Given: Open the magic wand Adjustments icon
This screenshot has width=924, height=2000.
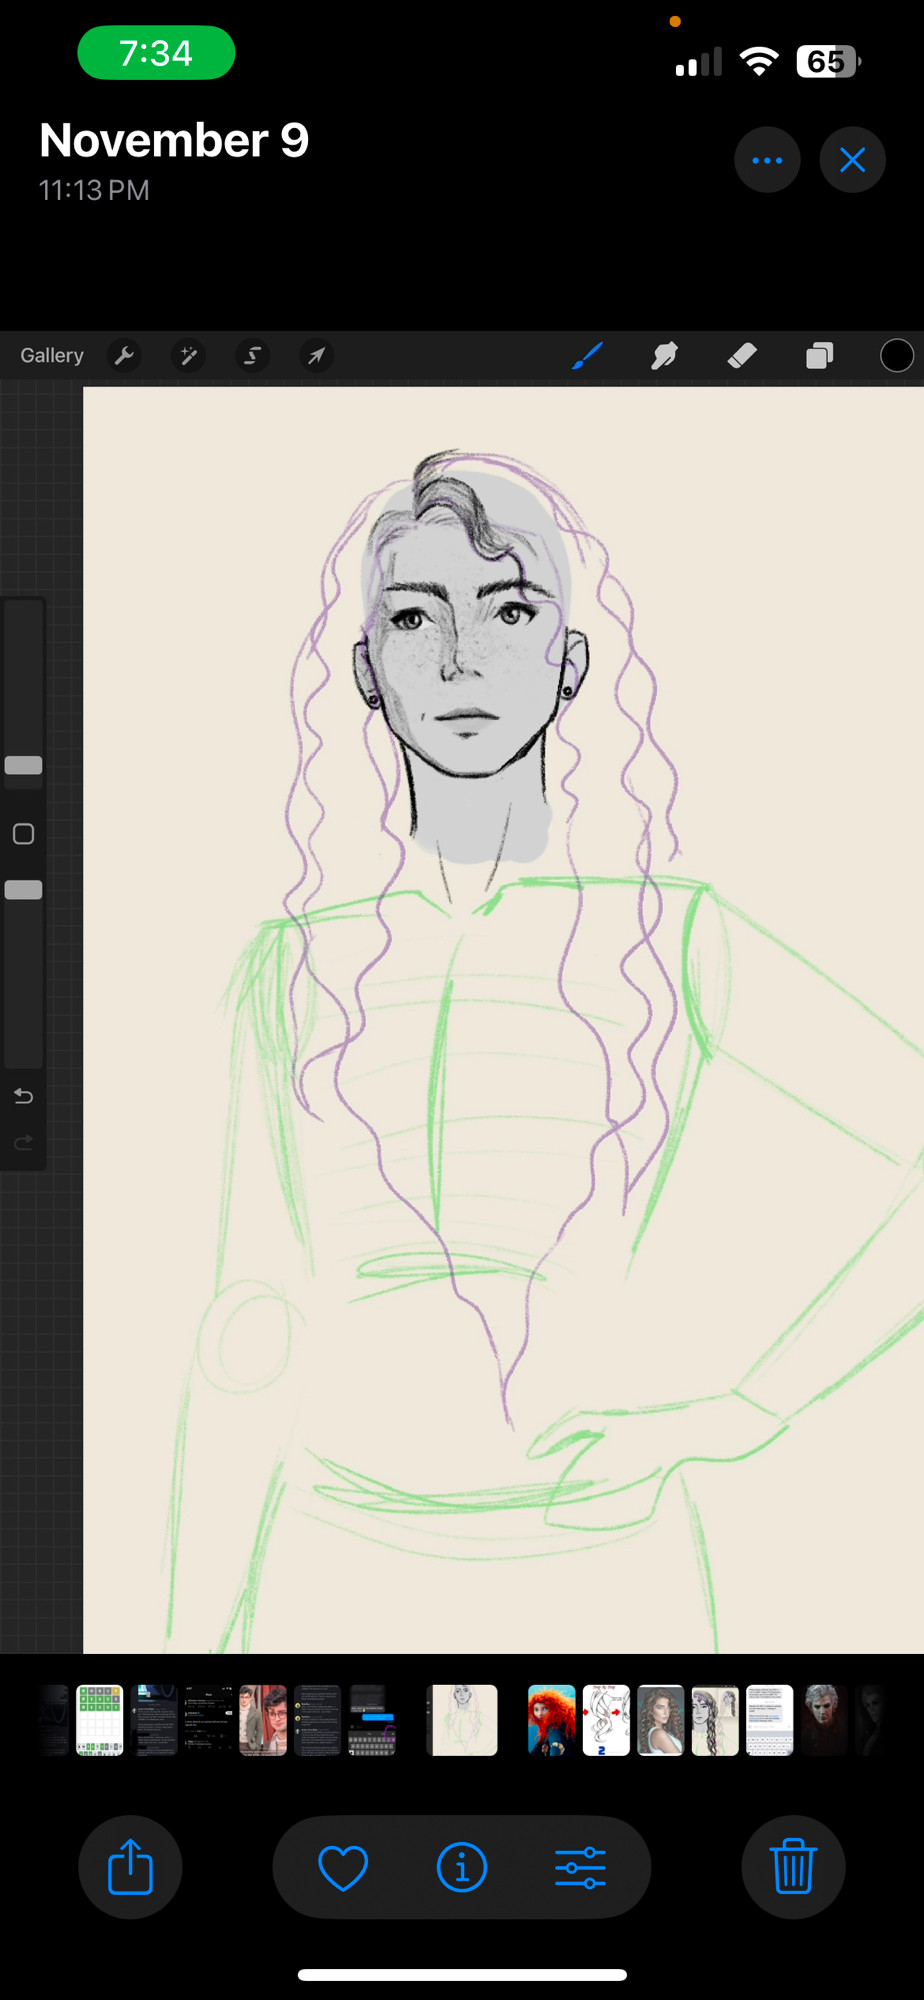Looking at the screenshot, I should tap(188, 356).
